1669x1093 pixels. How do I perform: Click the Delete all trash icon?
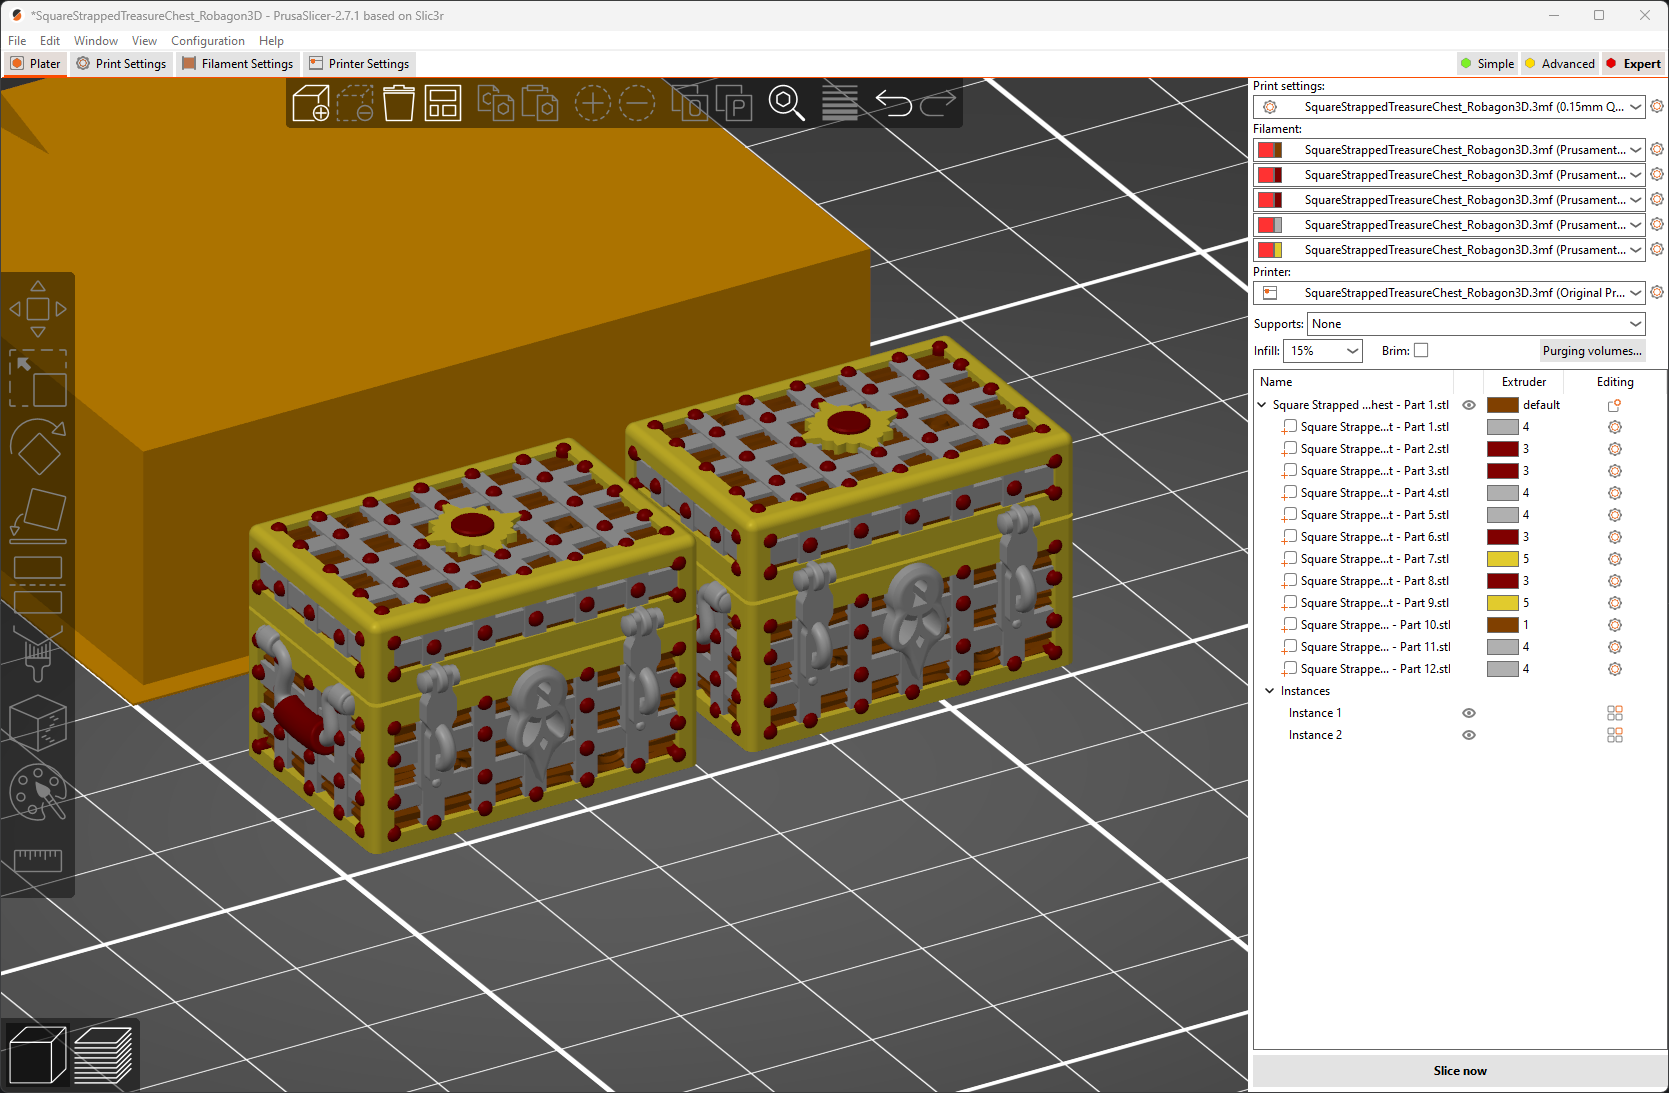click(x=398, y=103)
